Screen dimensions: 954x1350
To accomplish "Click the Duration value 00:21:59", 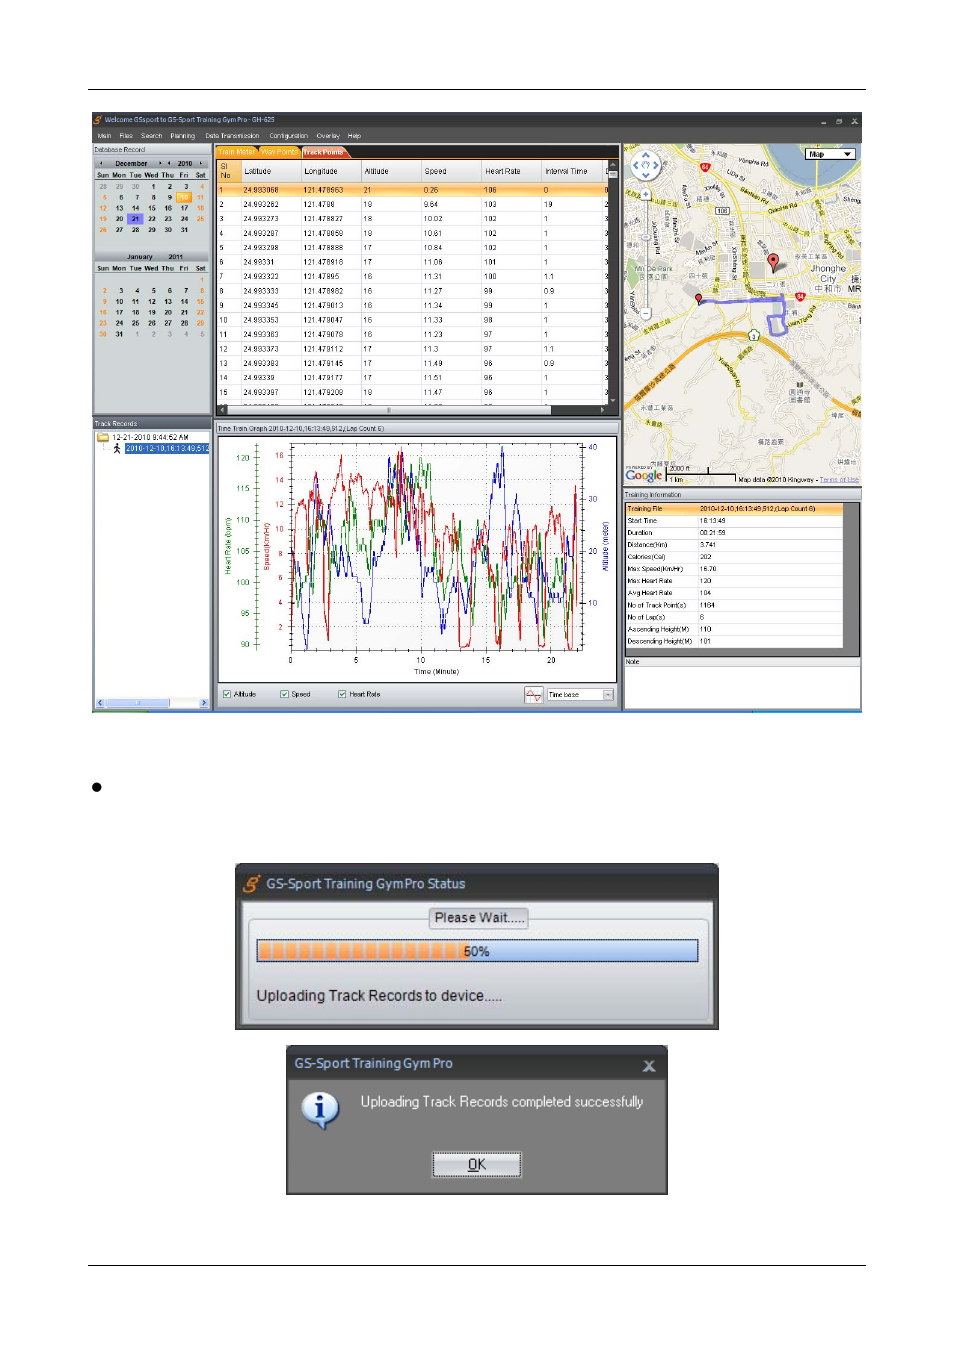I will 713,533.
